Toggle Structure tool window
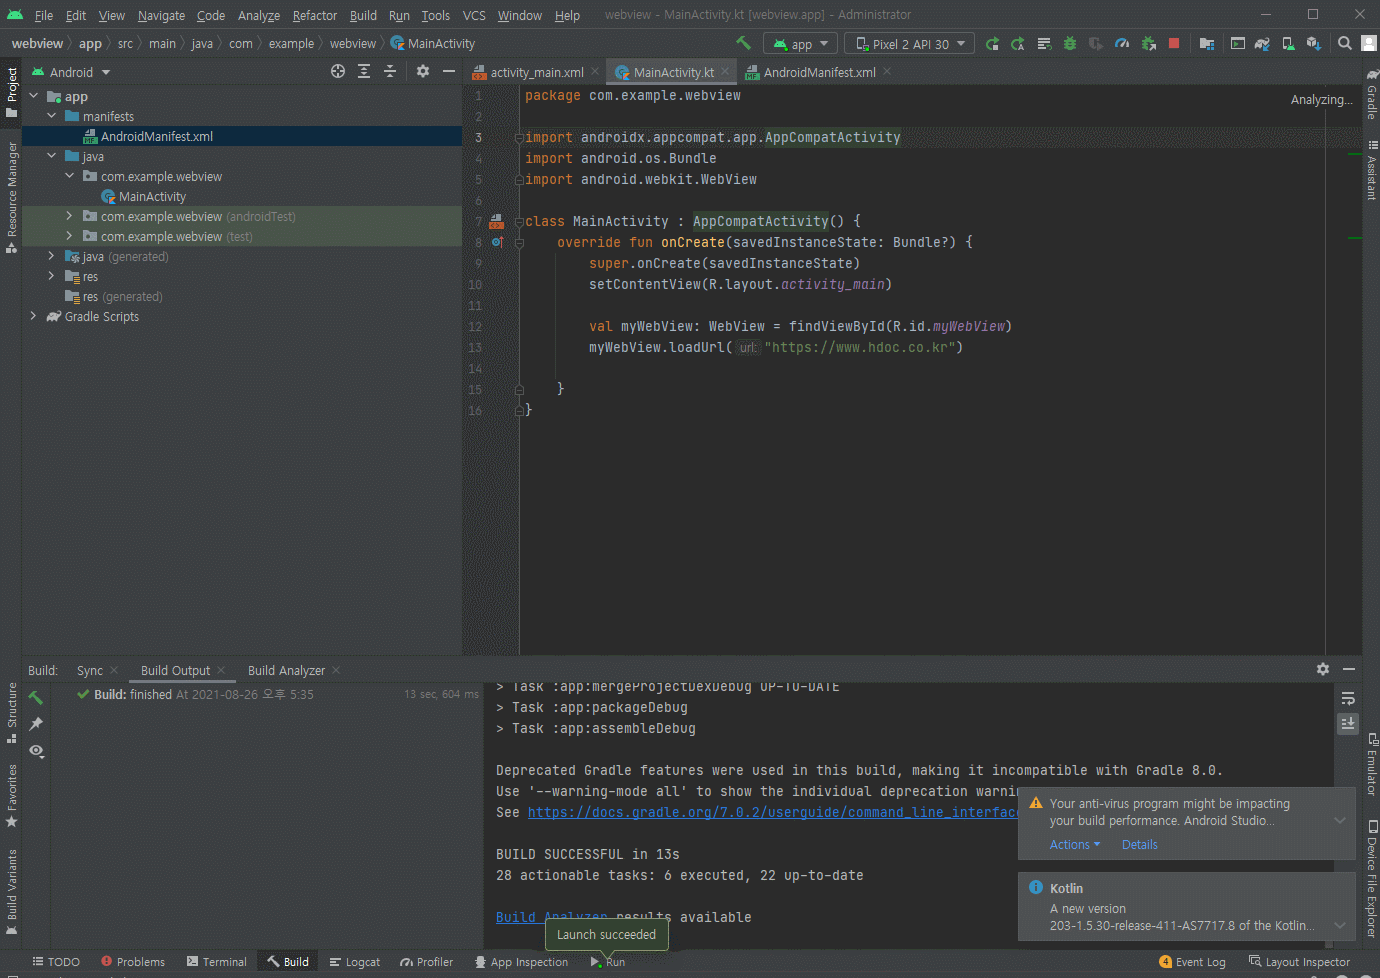Viewport: 1380px width, 978px height. pos(11,713)
